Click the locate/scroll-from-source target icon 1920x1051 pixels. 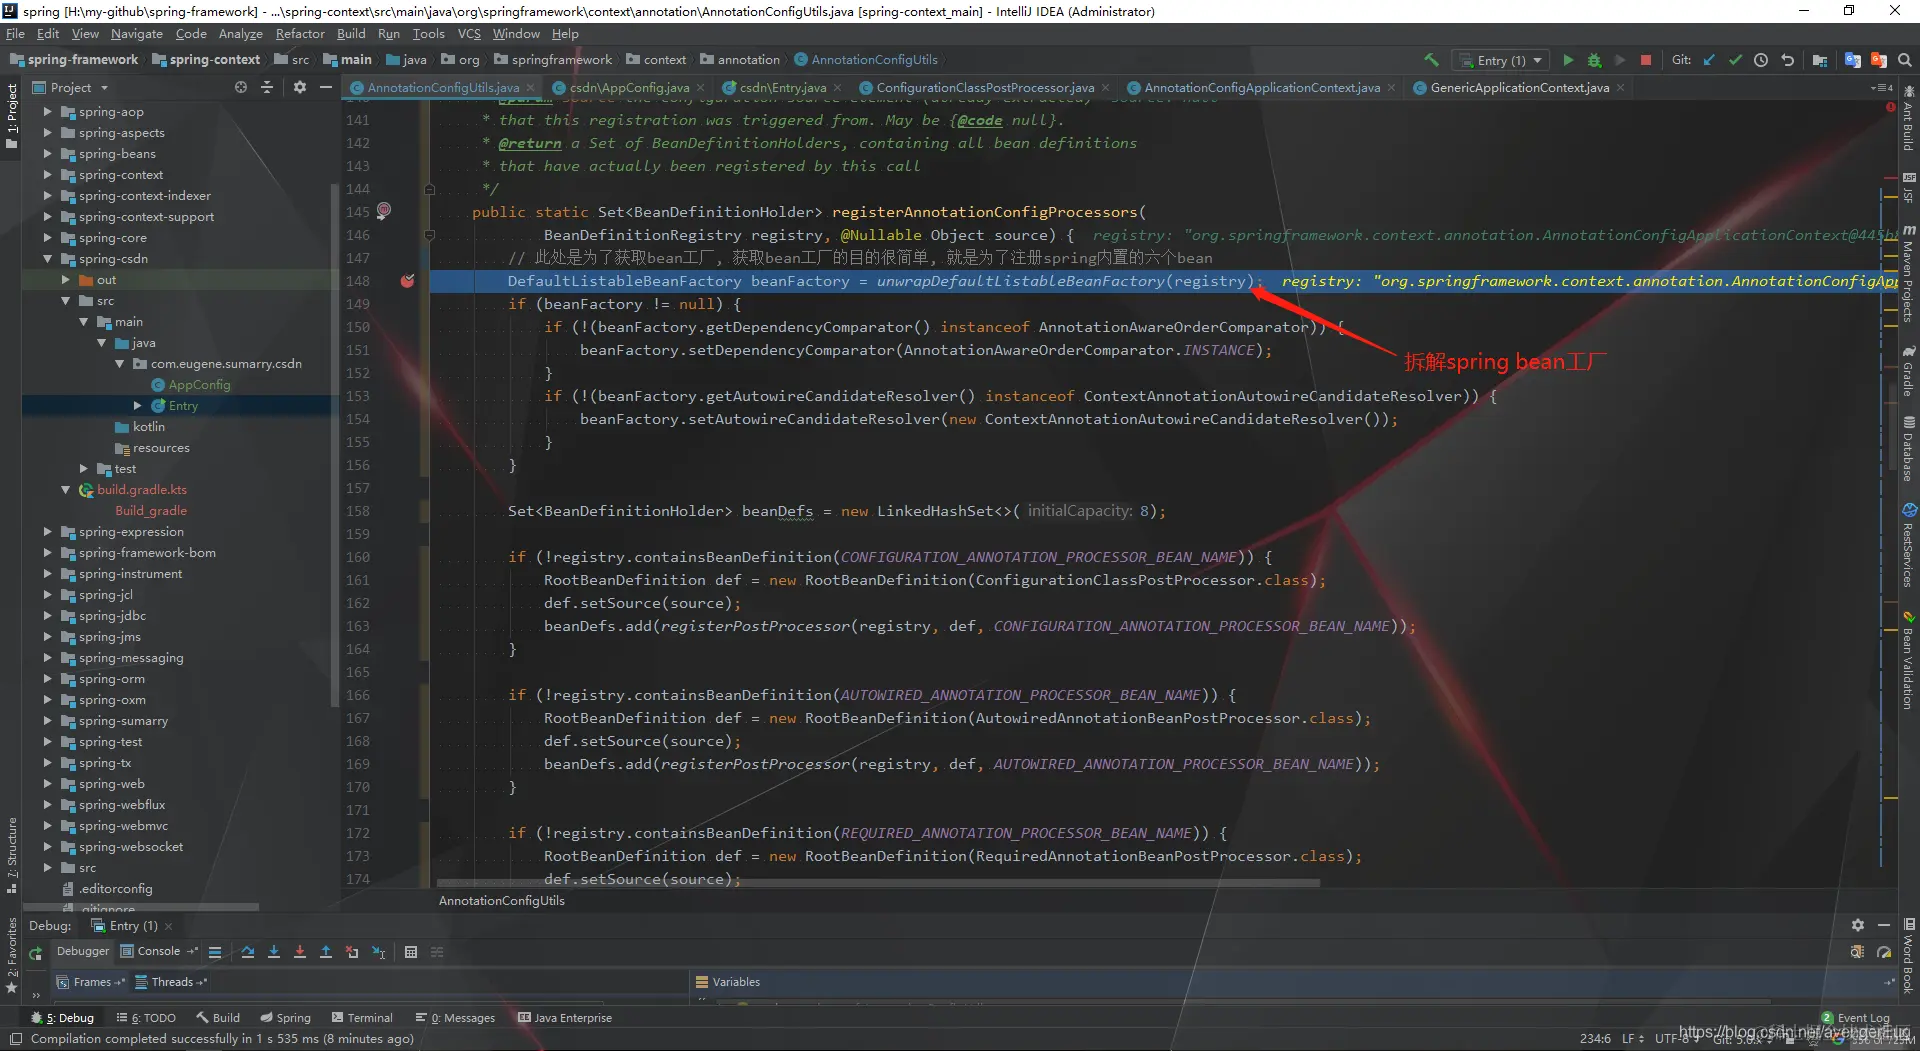241,88
